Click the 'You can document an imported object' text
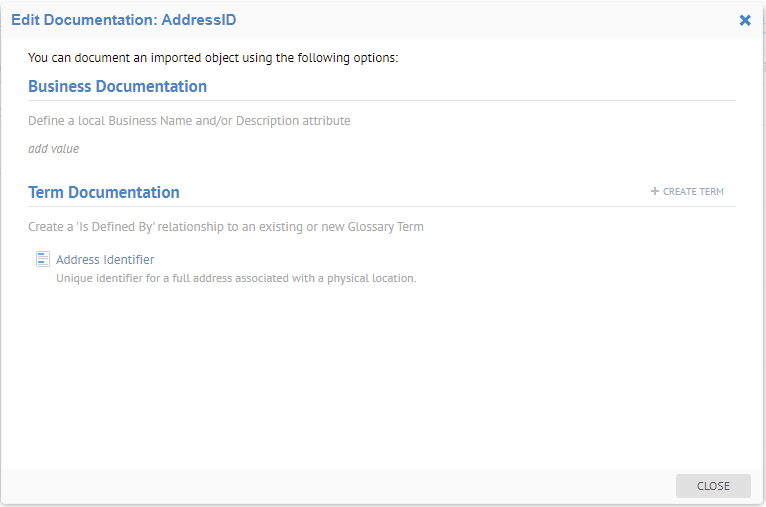Screen dimensions: 766x507 click(213, 58)
